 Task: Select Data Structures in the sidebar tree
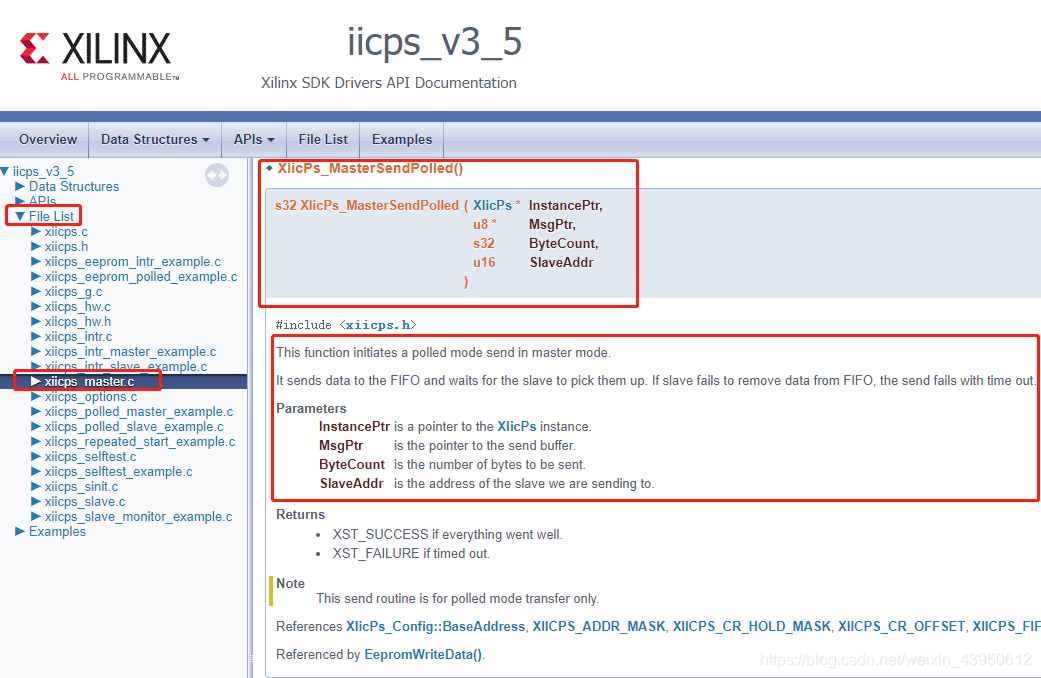74,187
